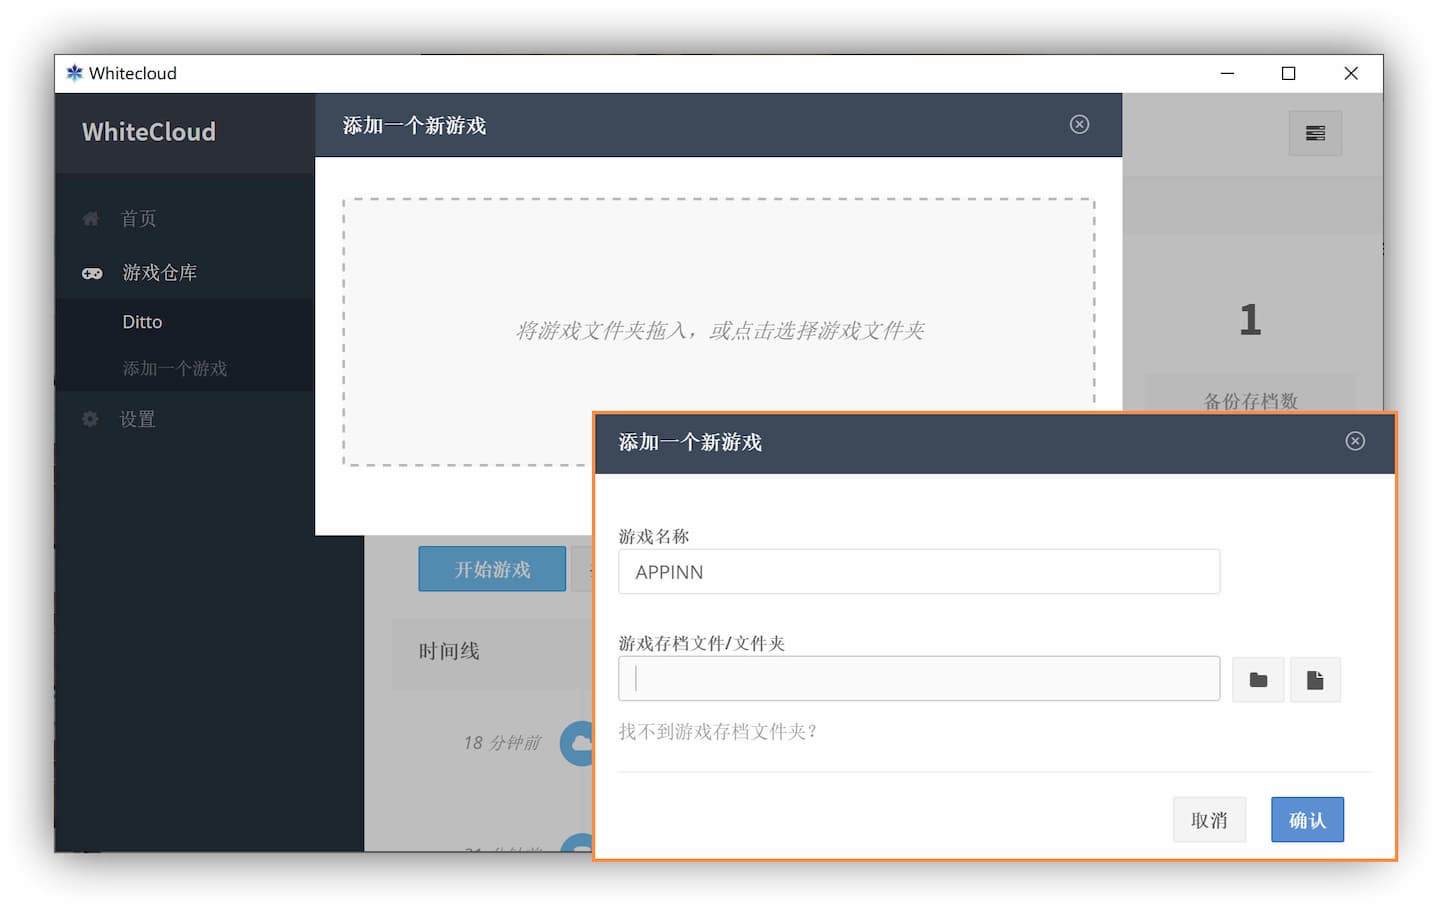
Task: Click the cloud icon next to 18 分钟前
Action: 577,743
